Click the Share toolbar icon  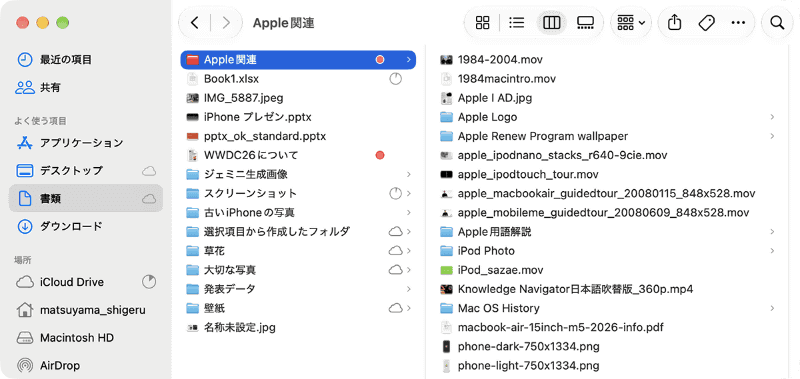coord(674,22)
